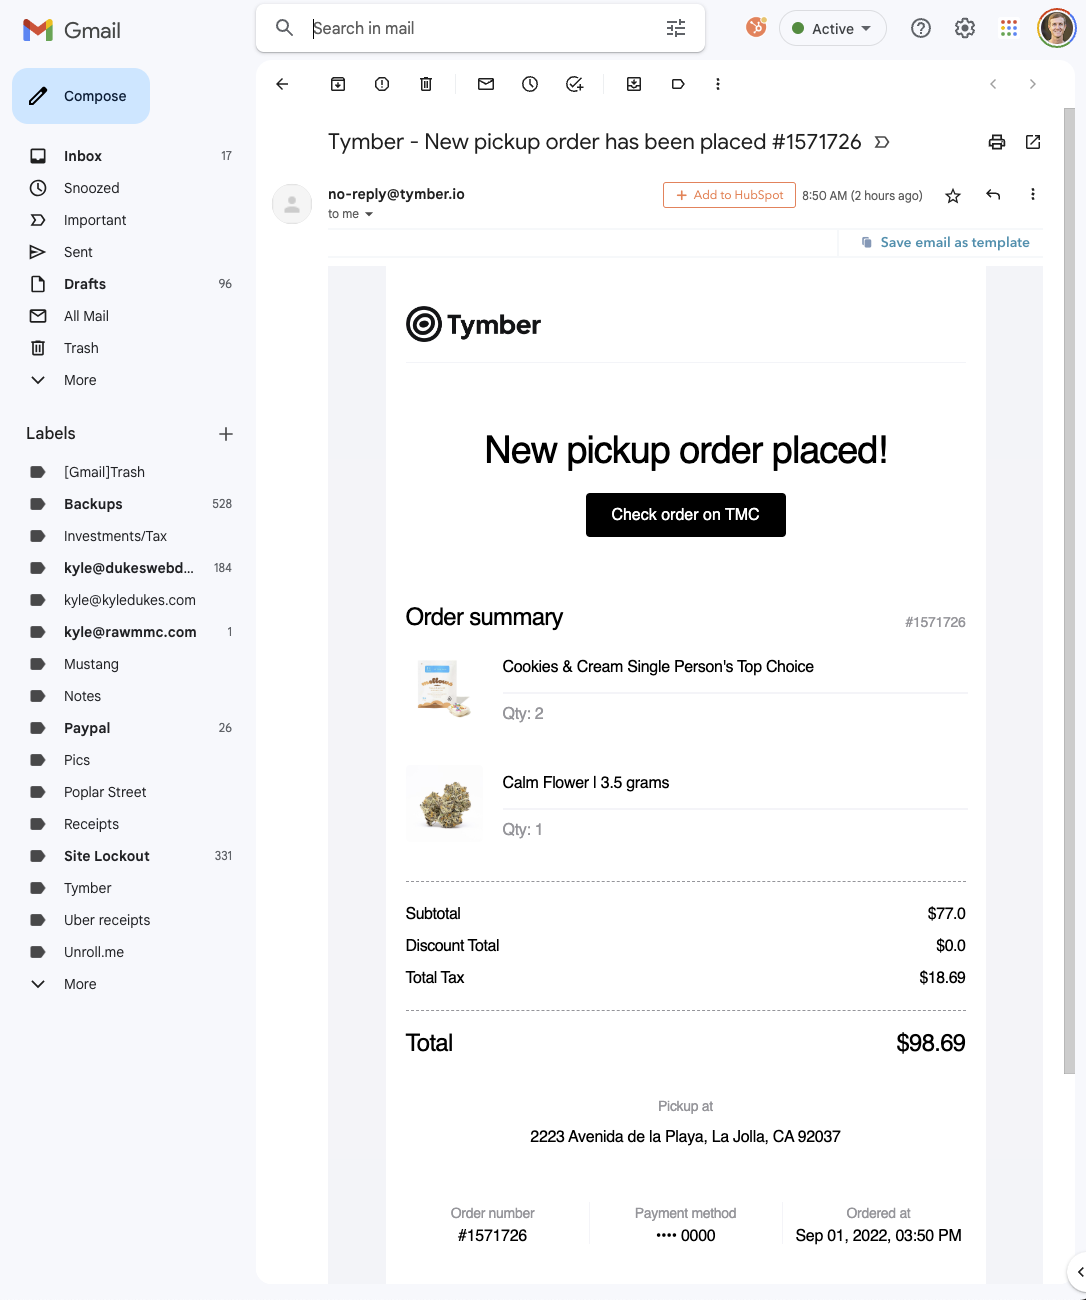Click the Search in mail field
Image resolution: width=1086 pixels, height=1300 pixels.
(x=450, y=28)
